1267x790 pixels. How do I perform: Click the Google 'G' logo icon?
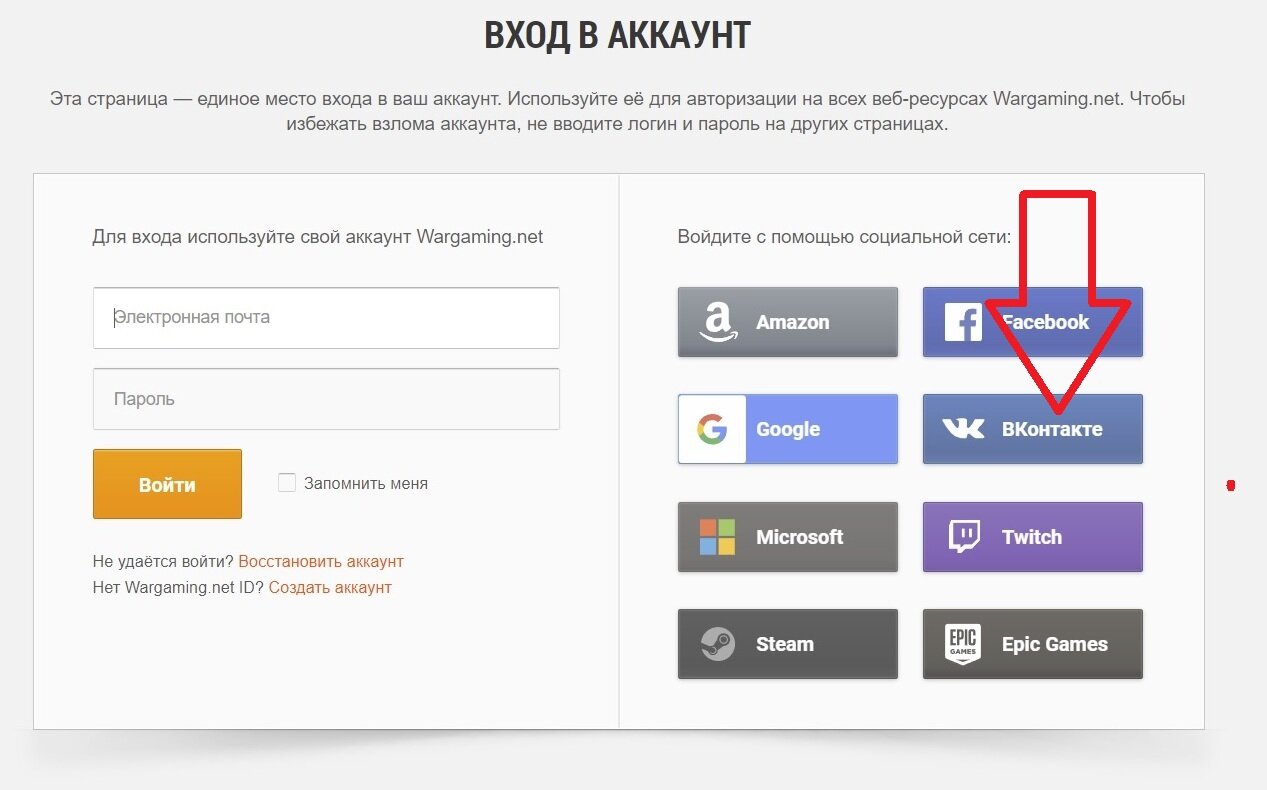click(x=712, y=430)
